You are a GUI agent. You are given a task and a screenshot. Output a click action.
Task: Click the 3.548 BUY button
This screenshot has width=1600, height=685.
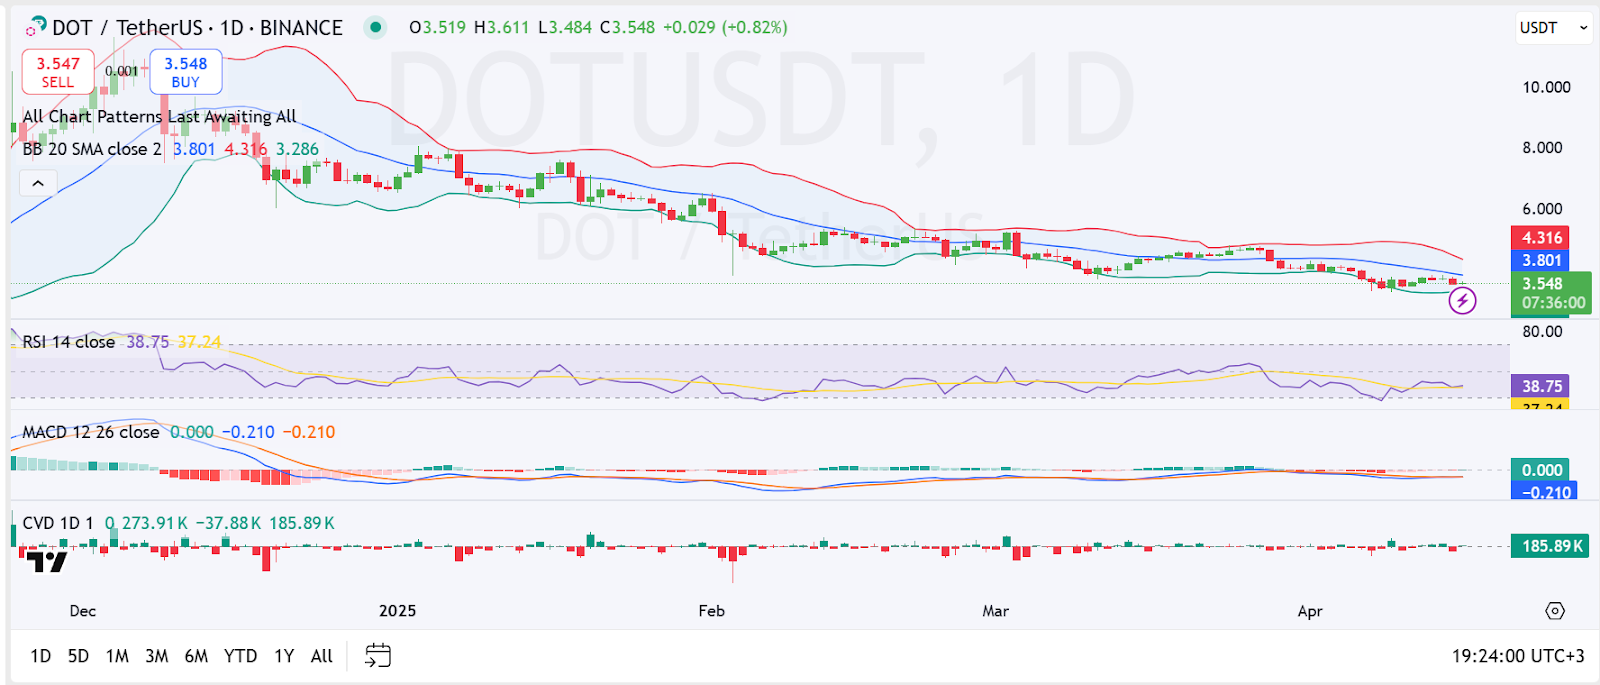[x=186, y=72]
